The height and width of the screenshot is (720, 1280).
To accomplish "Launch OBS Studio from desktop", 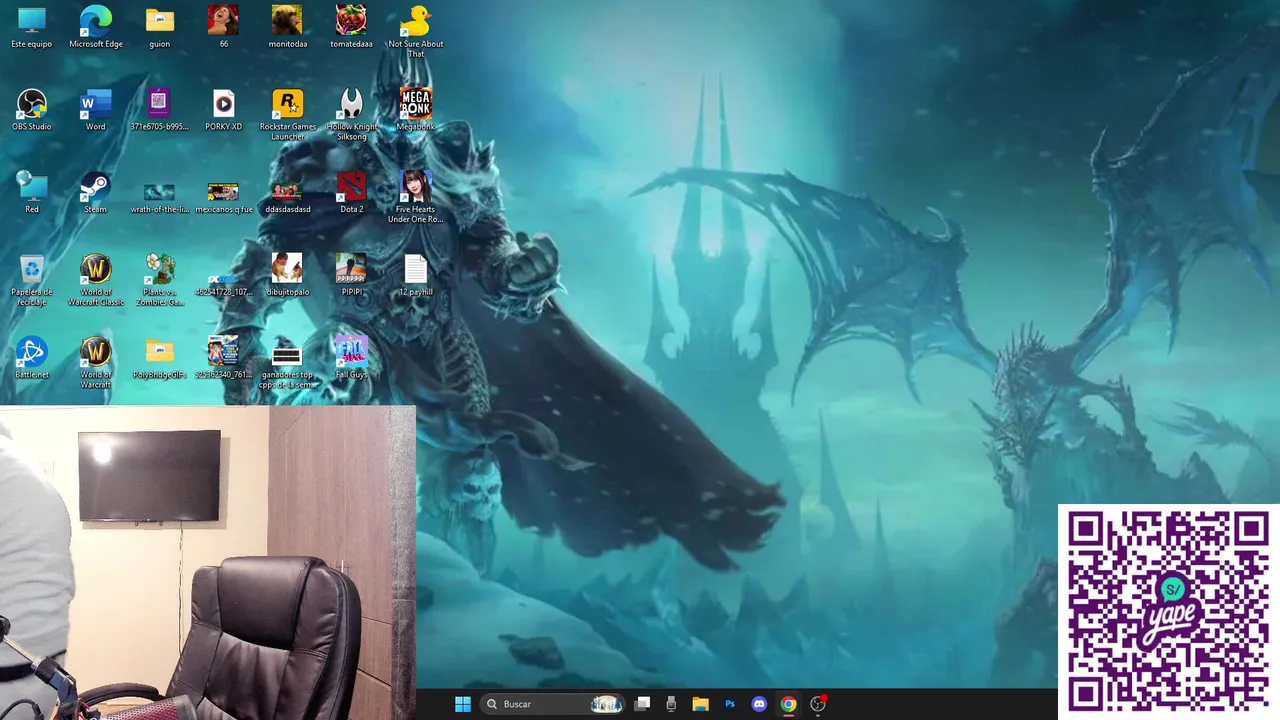I will click(x=32, y=110).
